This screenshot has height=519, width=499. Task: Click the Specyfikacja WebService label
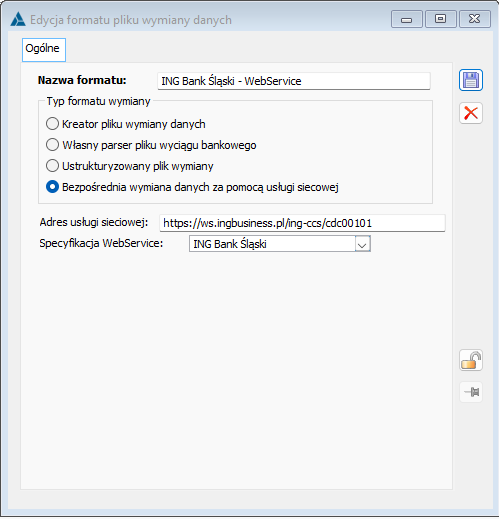101,243
